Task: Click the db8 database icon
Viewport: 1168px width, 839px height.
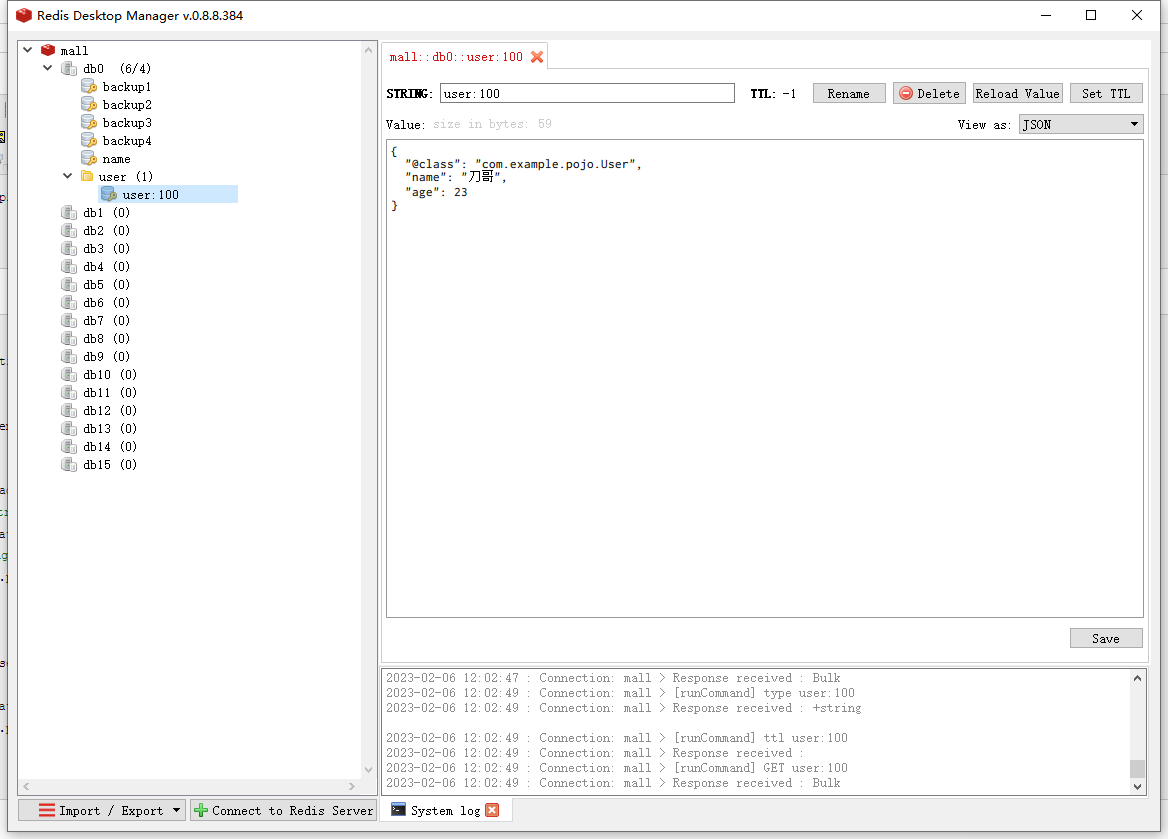Action: pyautogui.click(x=69, y=338)
